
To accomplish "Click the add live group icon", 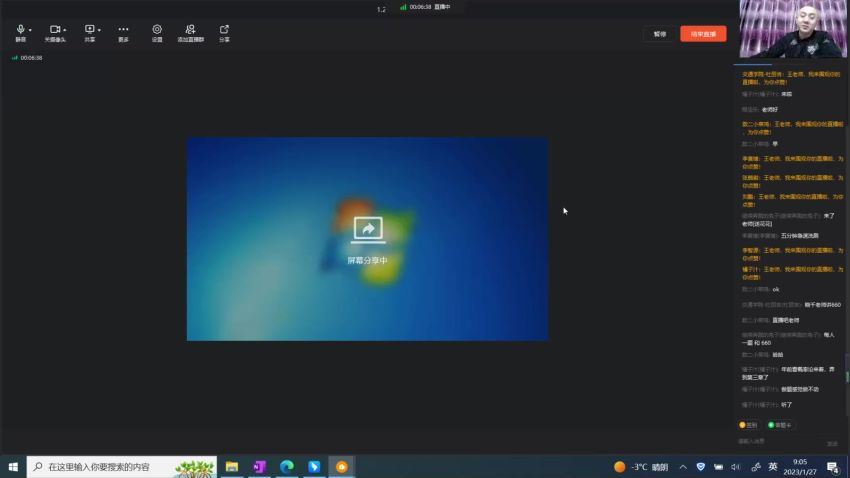I will pos(190,29).
